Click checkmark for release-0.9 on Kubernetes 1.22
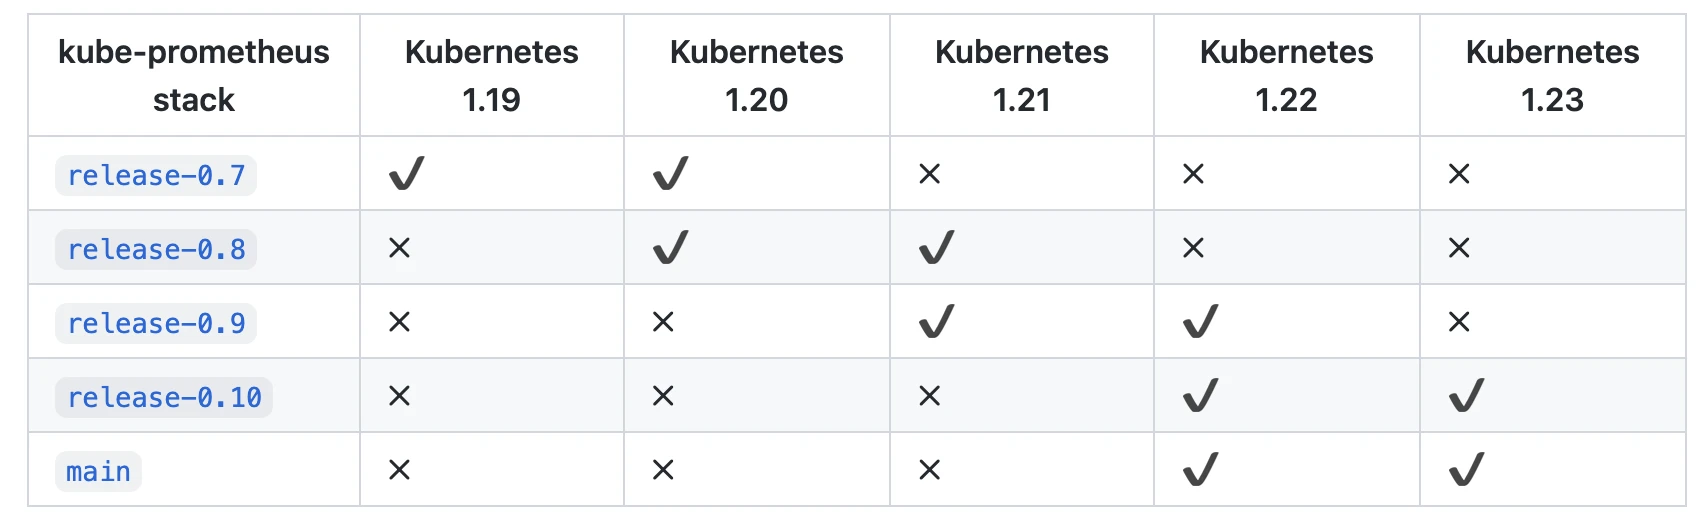Screen dimensions: 1706x526 click(1201, 322)
